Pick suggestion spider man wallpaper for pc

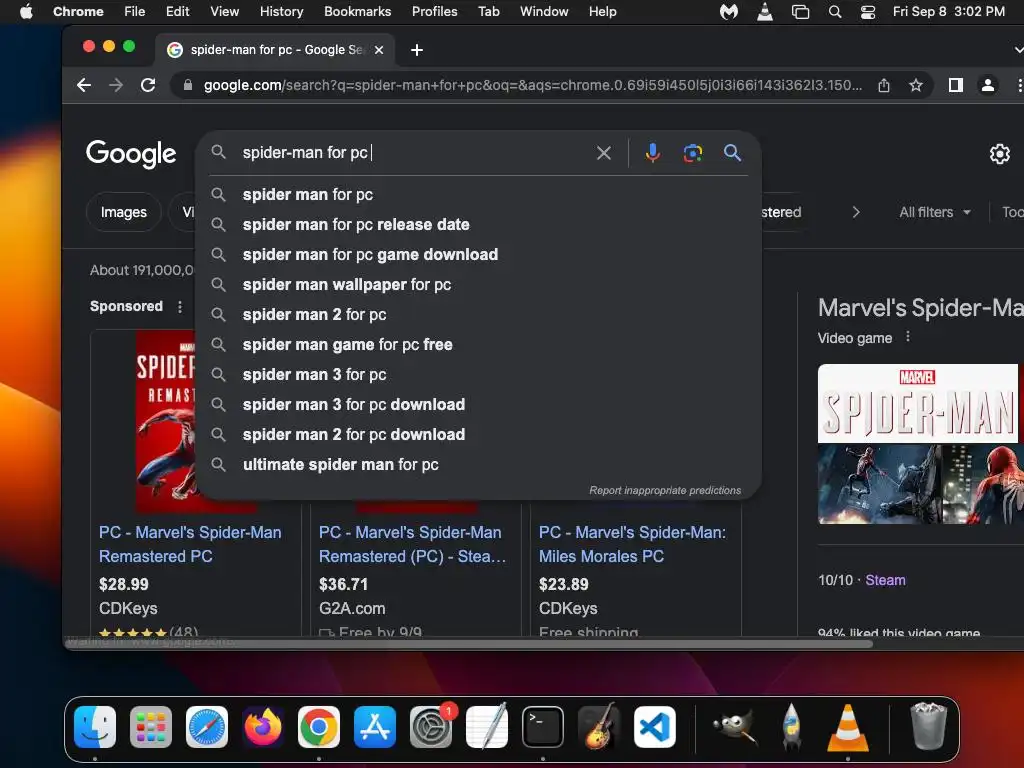pyautogui.click(x=478, y=285)
